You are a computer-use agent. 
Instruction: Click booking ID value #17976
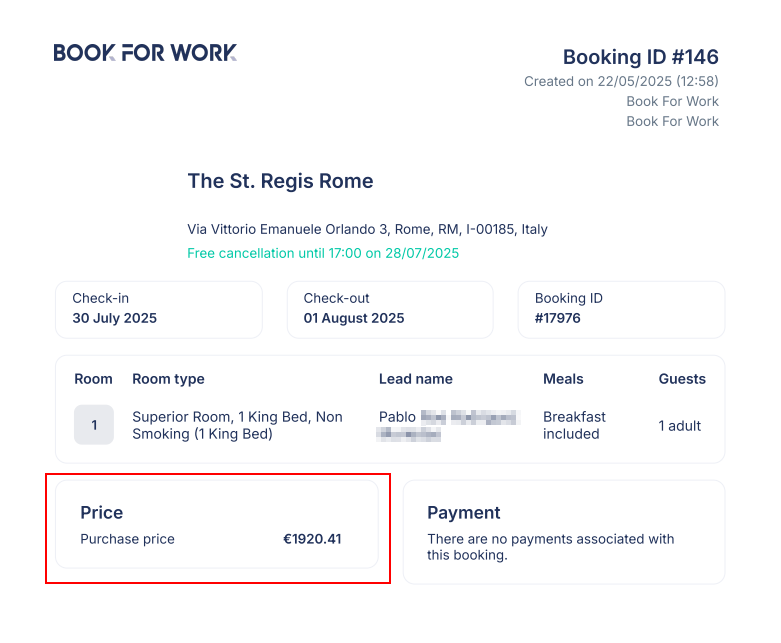click(557, 318)
